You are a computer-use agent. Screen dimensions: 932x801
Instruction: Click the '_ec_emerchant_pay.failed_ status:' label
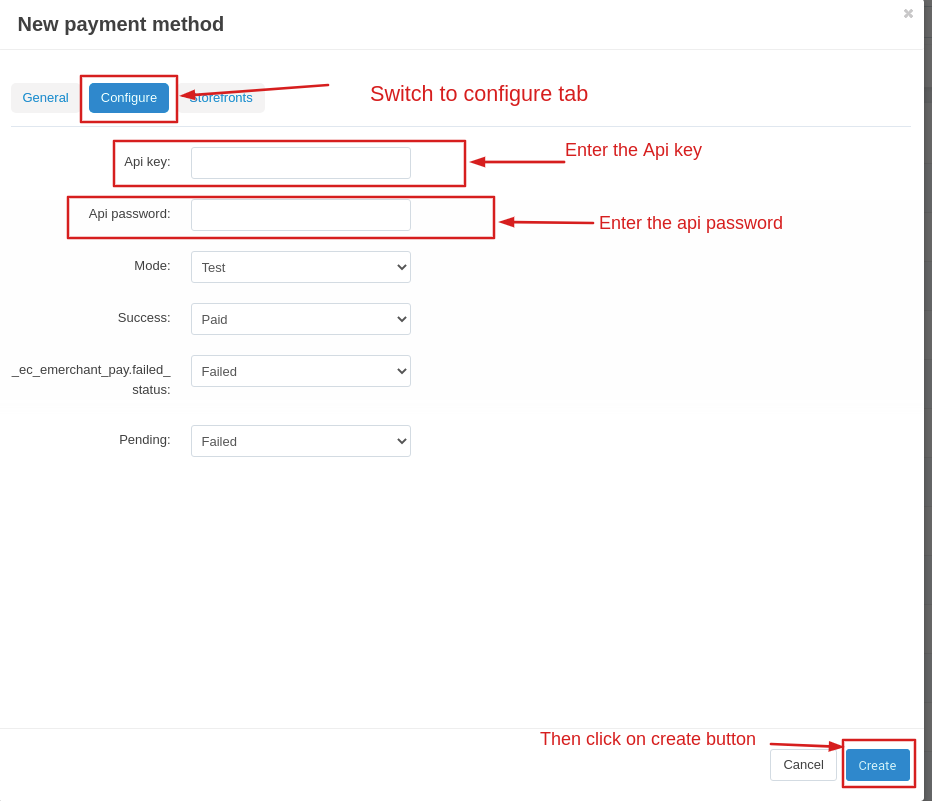tap(91, 380)
